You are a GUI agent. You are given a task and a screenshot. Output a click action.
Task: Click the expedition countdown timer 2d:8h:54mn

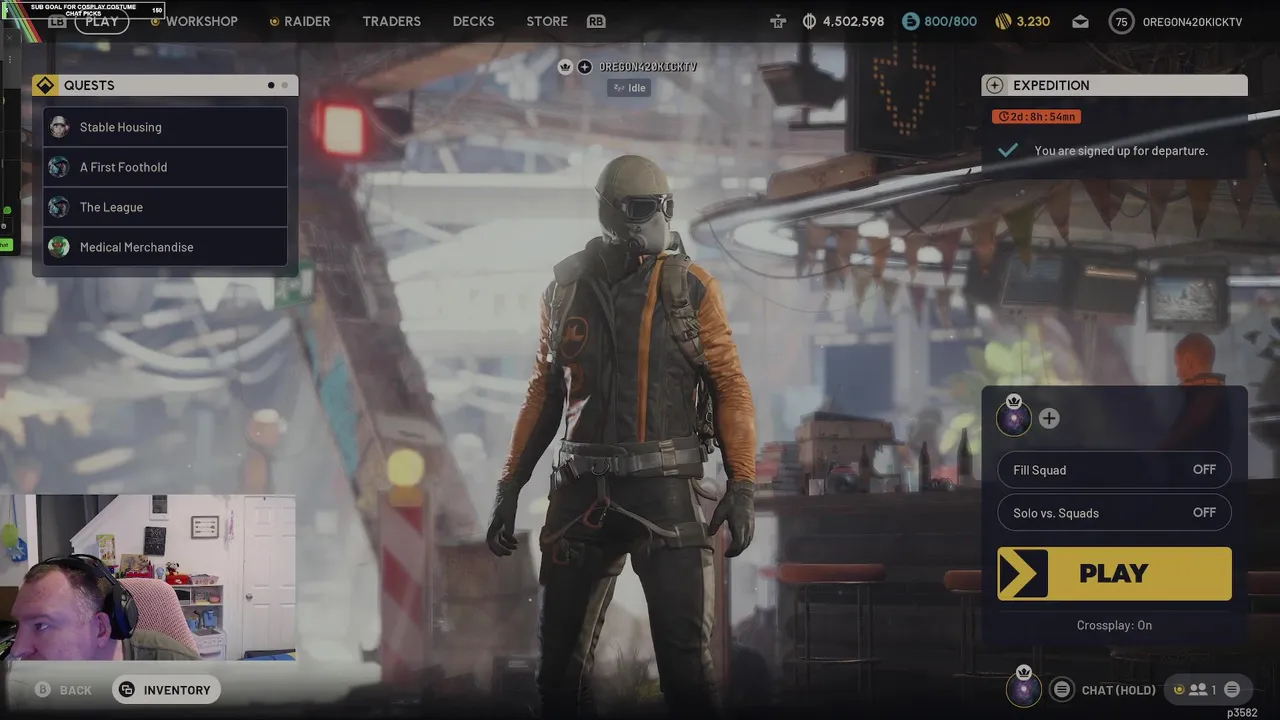pos(1036,117)
